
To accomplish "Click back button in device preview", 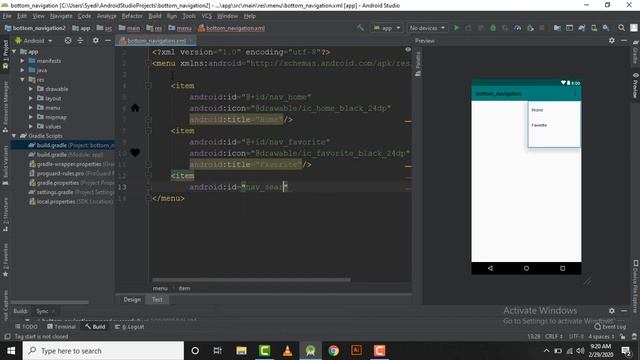I will click(490, 268).
